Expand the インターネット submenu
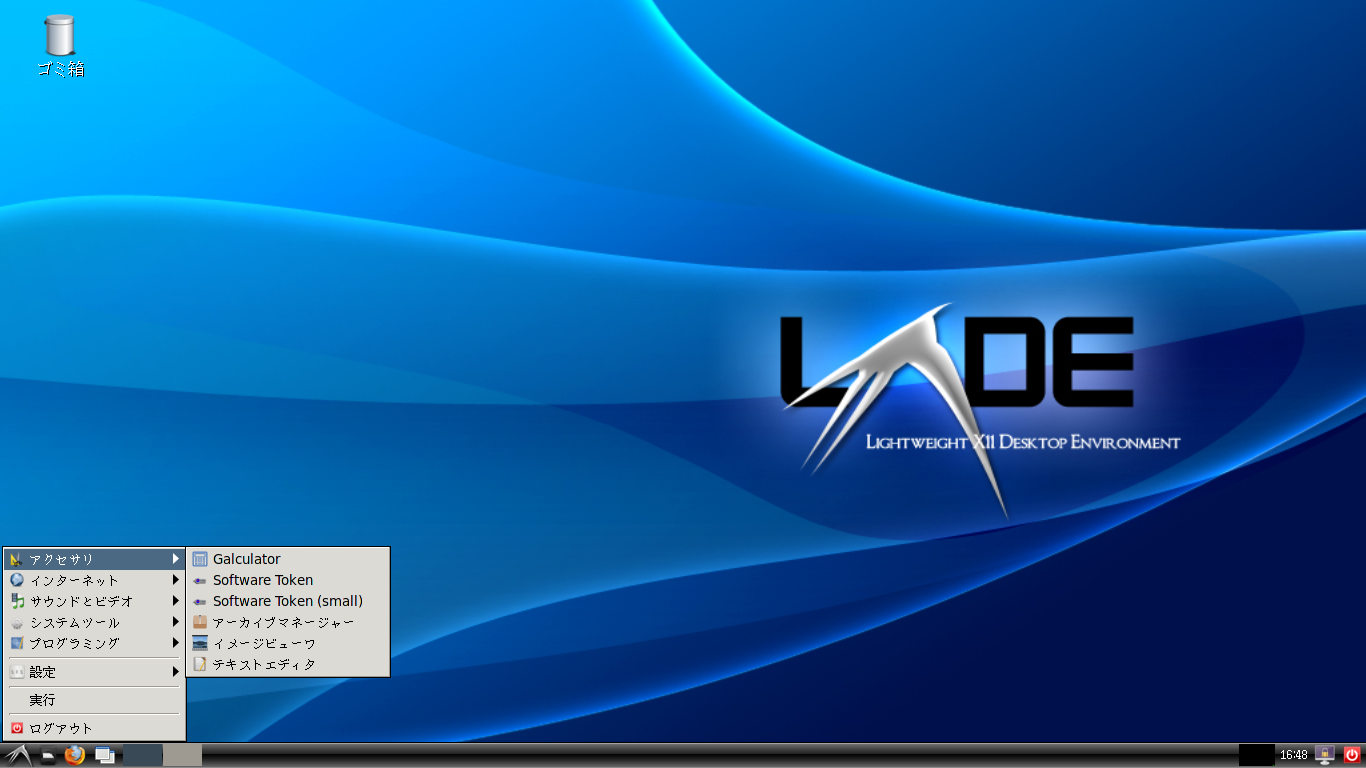The image size is (1366, 768). coord(94,580)
